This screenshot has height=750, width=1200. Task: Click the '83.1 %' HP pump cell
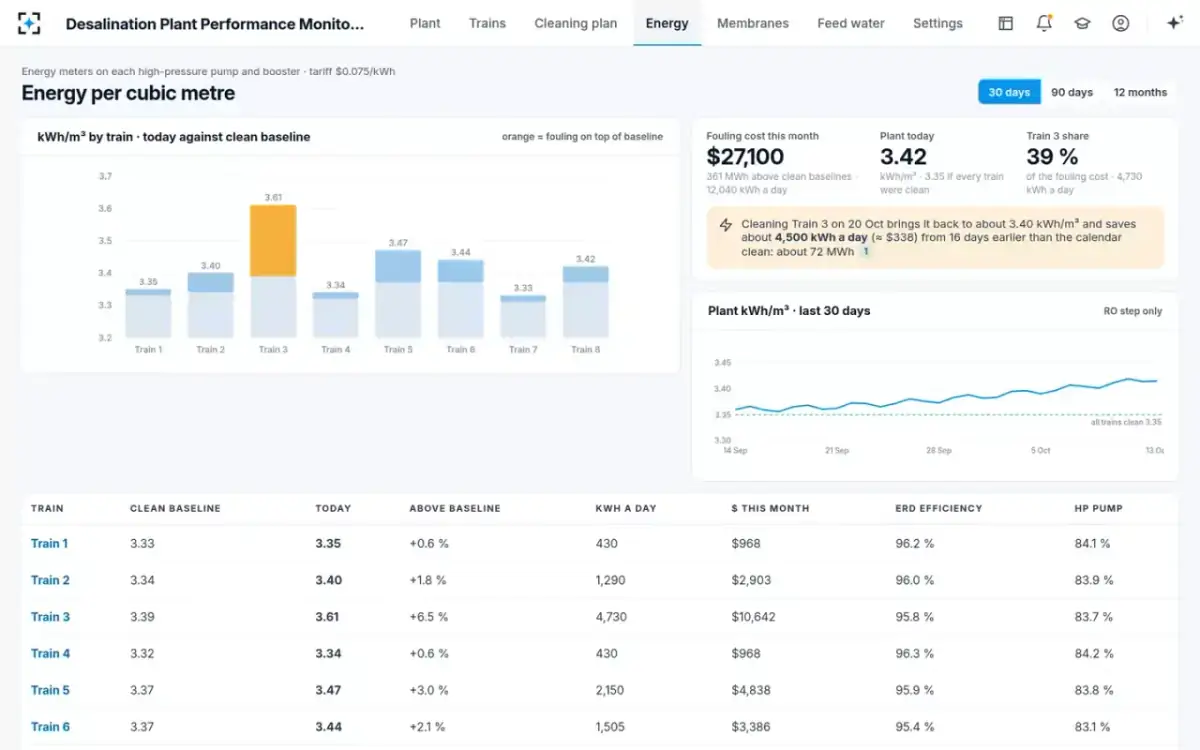click(x=1093, y=727)
